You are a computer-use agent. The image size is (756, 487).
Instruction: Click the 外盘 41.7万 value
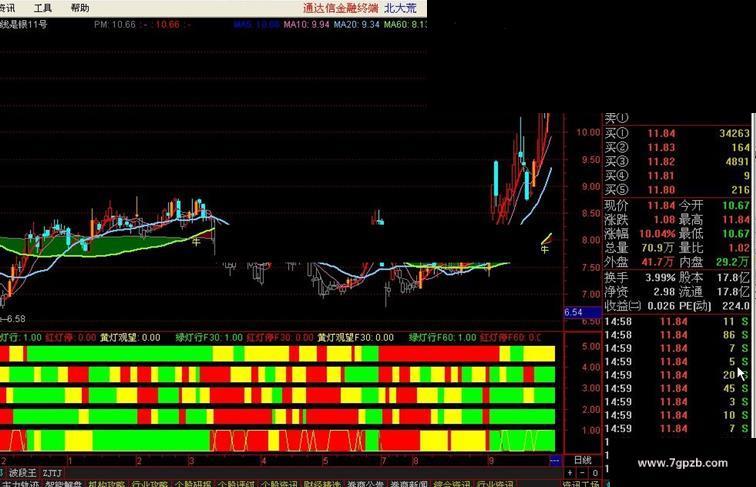[x=658, y=262]
